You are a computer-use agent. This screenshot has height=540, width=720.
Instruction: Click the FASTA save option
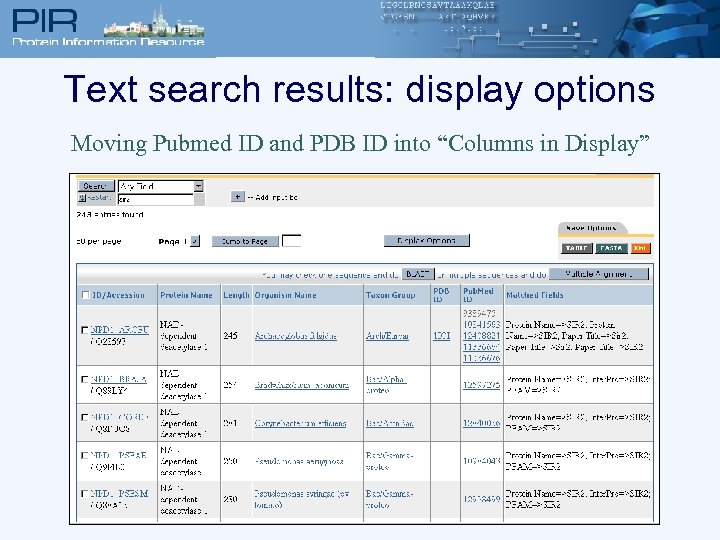(611, 248)
